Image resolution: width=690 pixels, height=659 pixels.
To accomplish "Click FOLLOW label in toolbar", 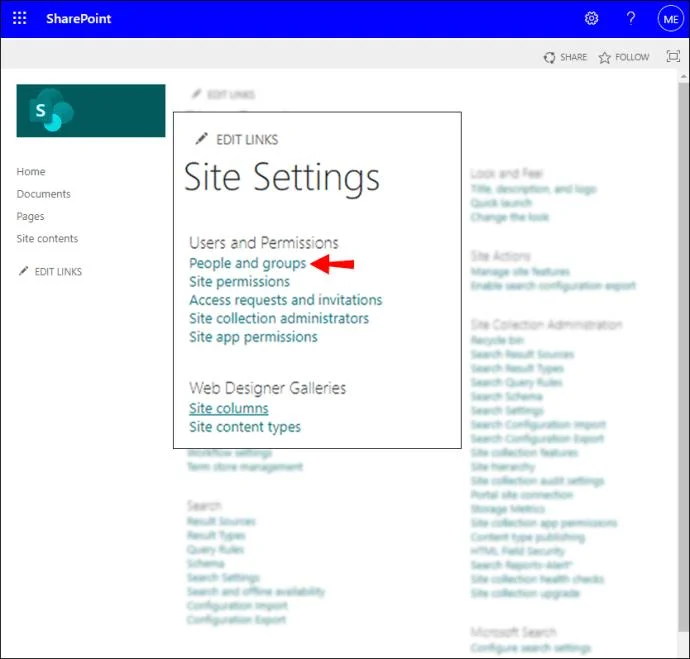I will (x=632, y=57).
